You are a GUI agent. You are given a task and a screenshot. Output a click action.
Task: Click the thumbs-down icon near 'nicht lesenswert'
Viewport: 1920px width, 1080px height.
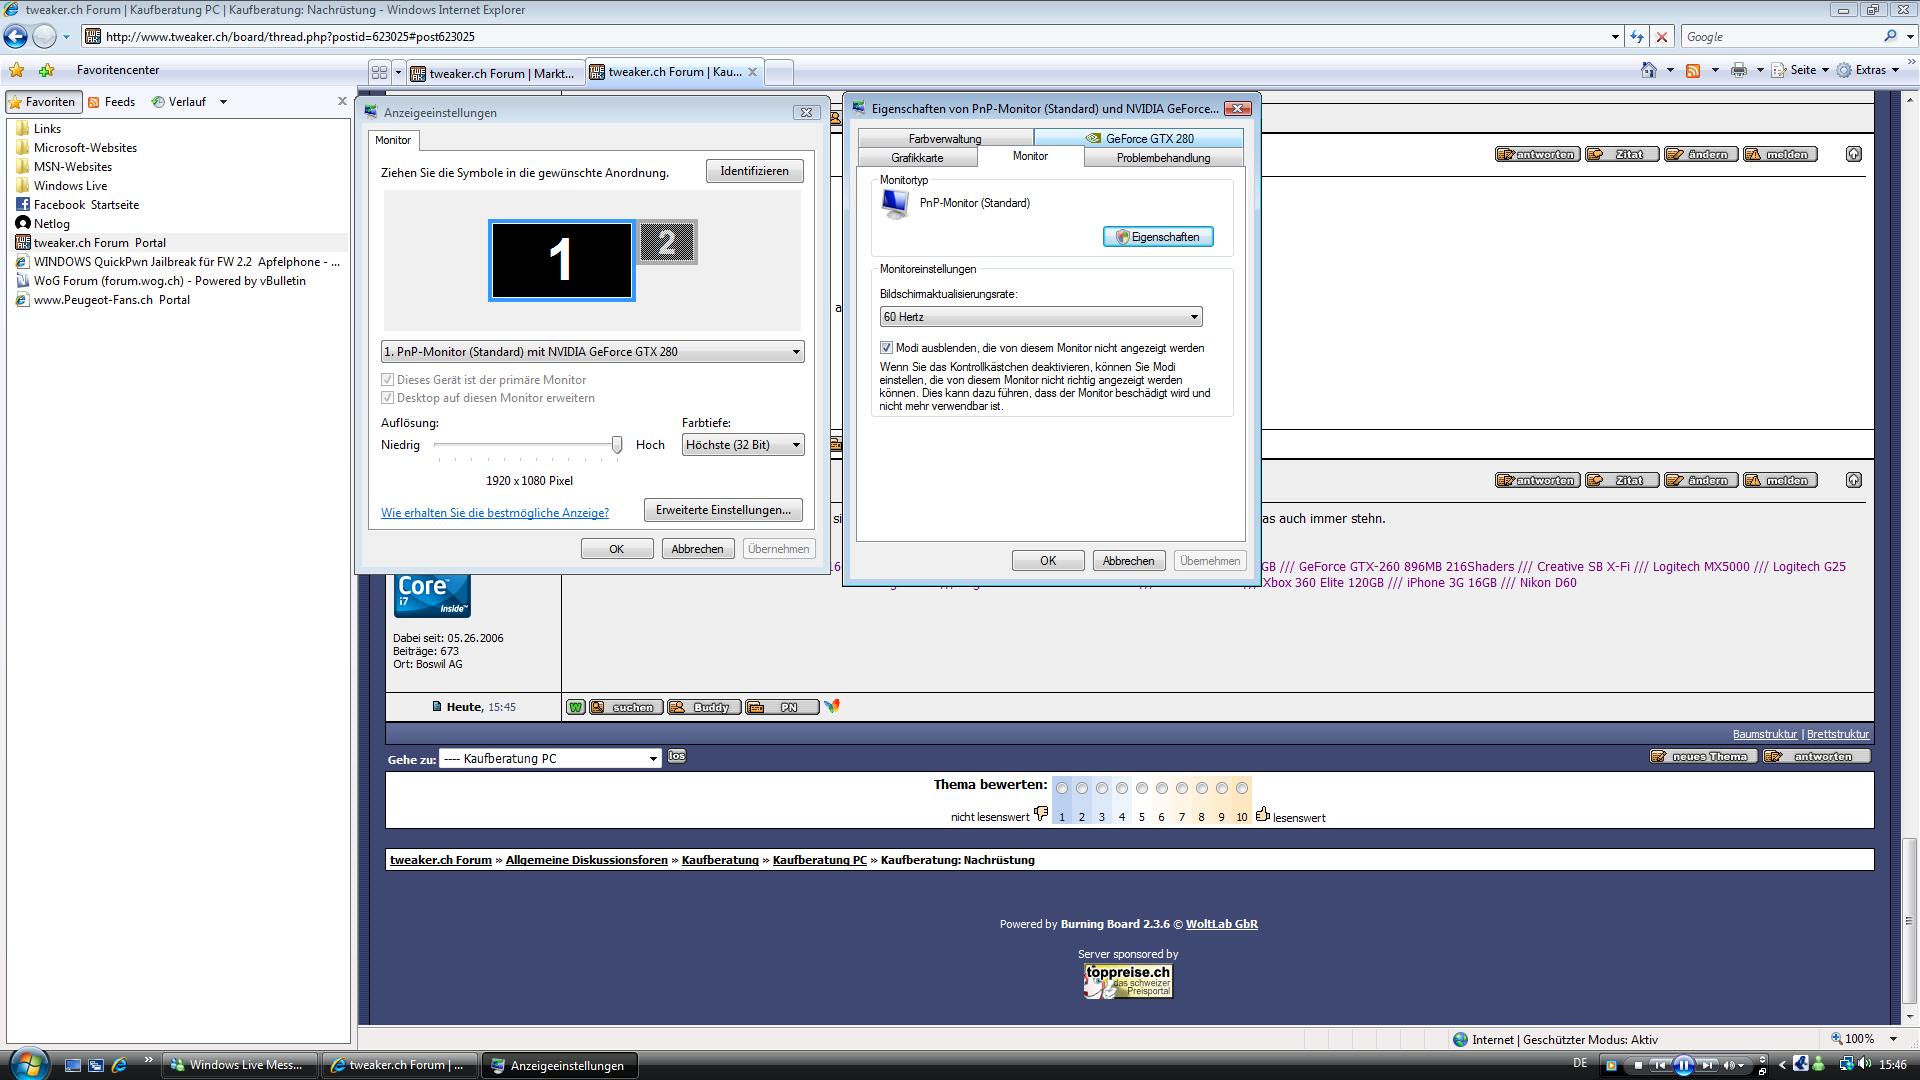[1041, 814]
